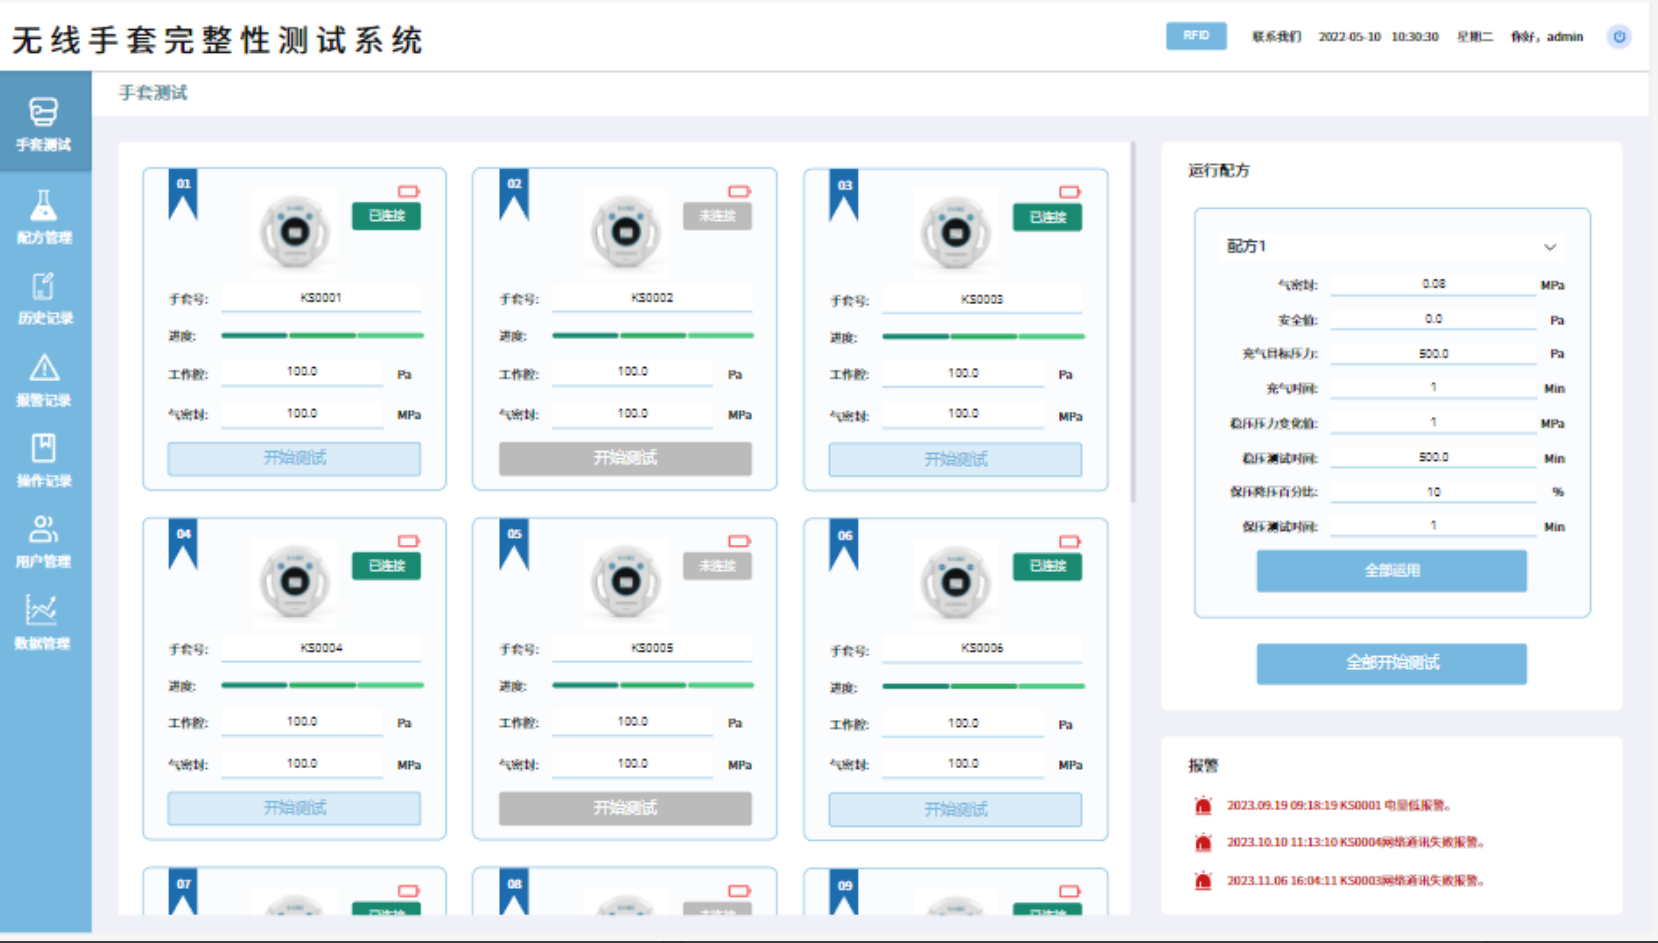The height and width of the screenshot is (943, 1658).
Task: Click 全部开始测试 start all tests button
Action: click(x=1391, y=663)
